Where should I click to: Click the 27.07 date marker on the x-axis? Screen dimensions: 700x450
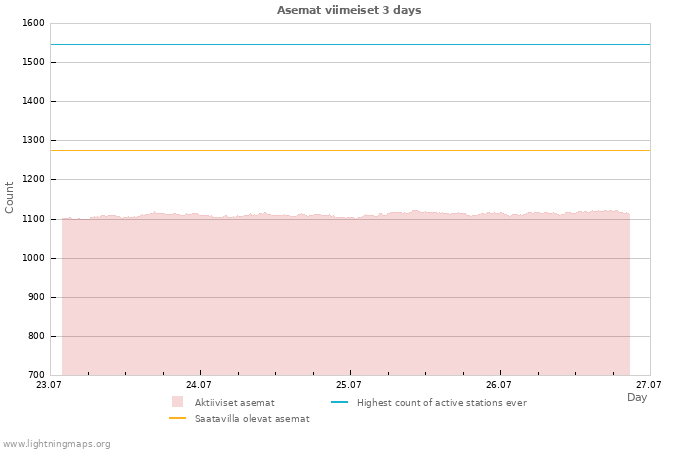649,385
